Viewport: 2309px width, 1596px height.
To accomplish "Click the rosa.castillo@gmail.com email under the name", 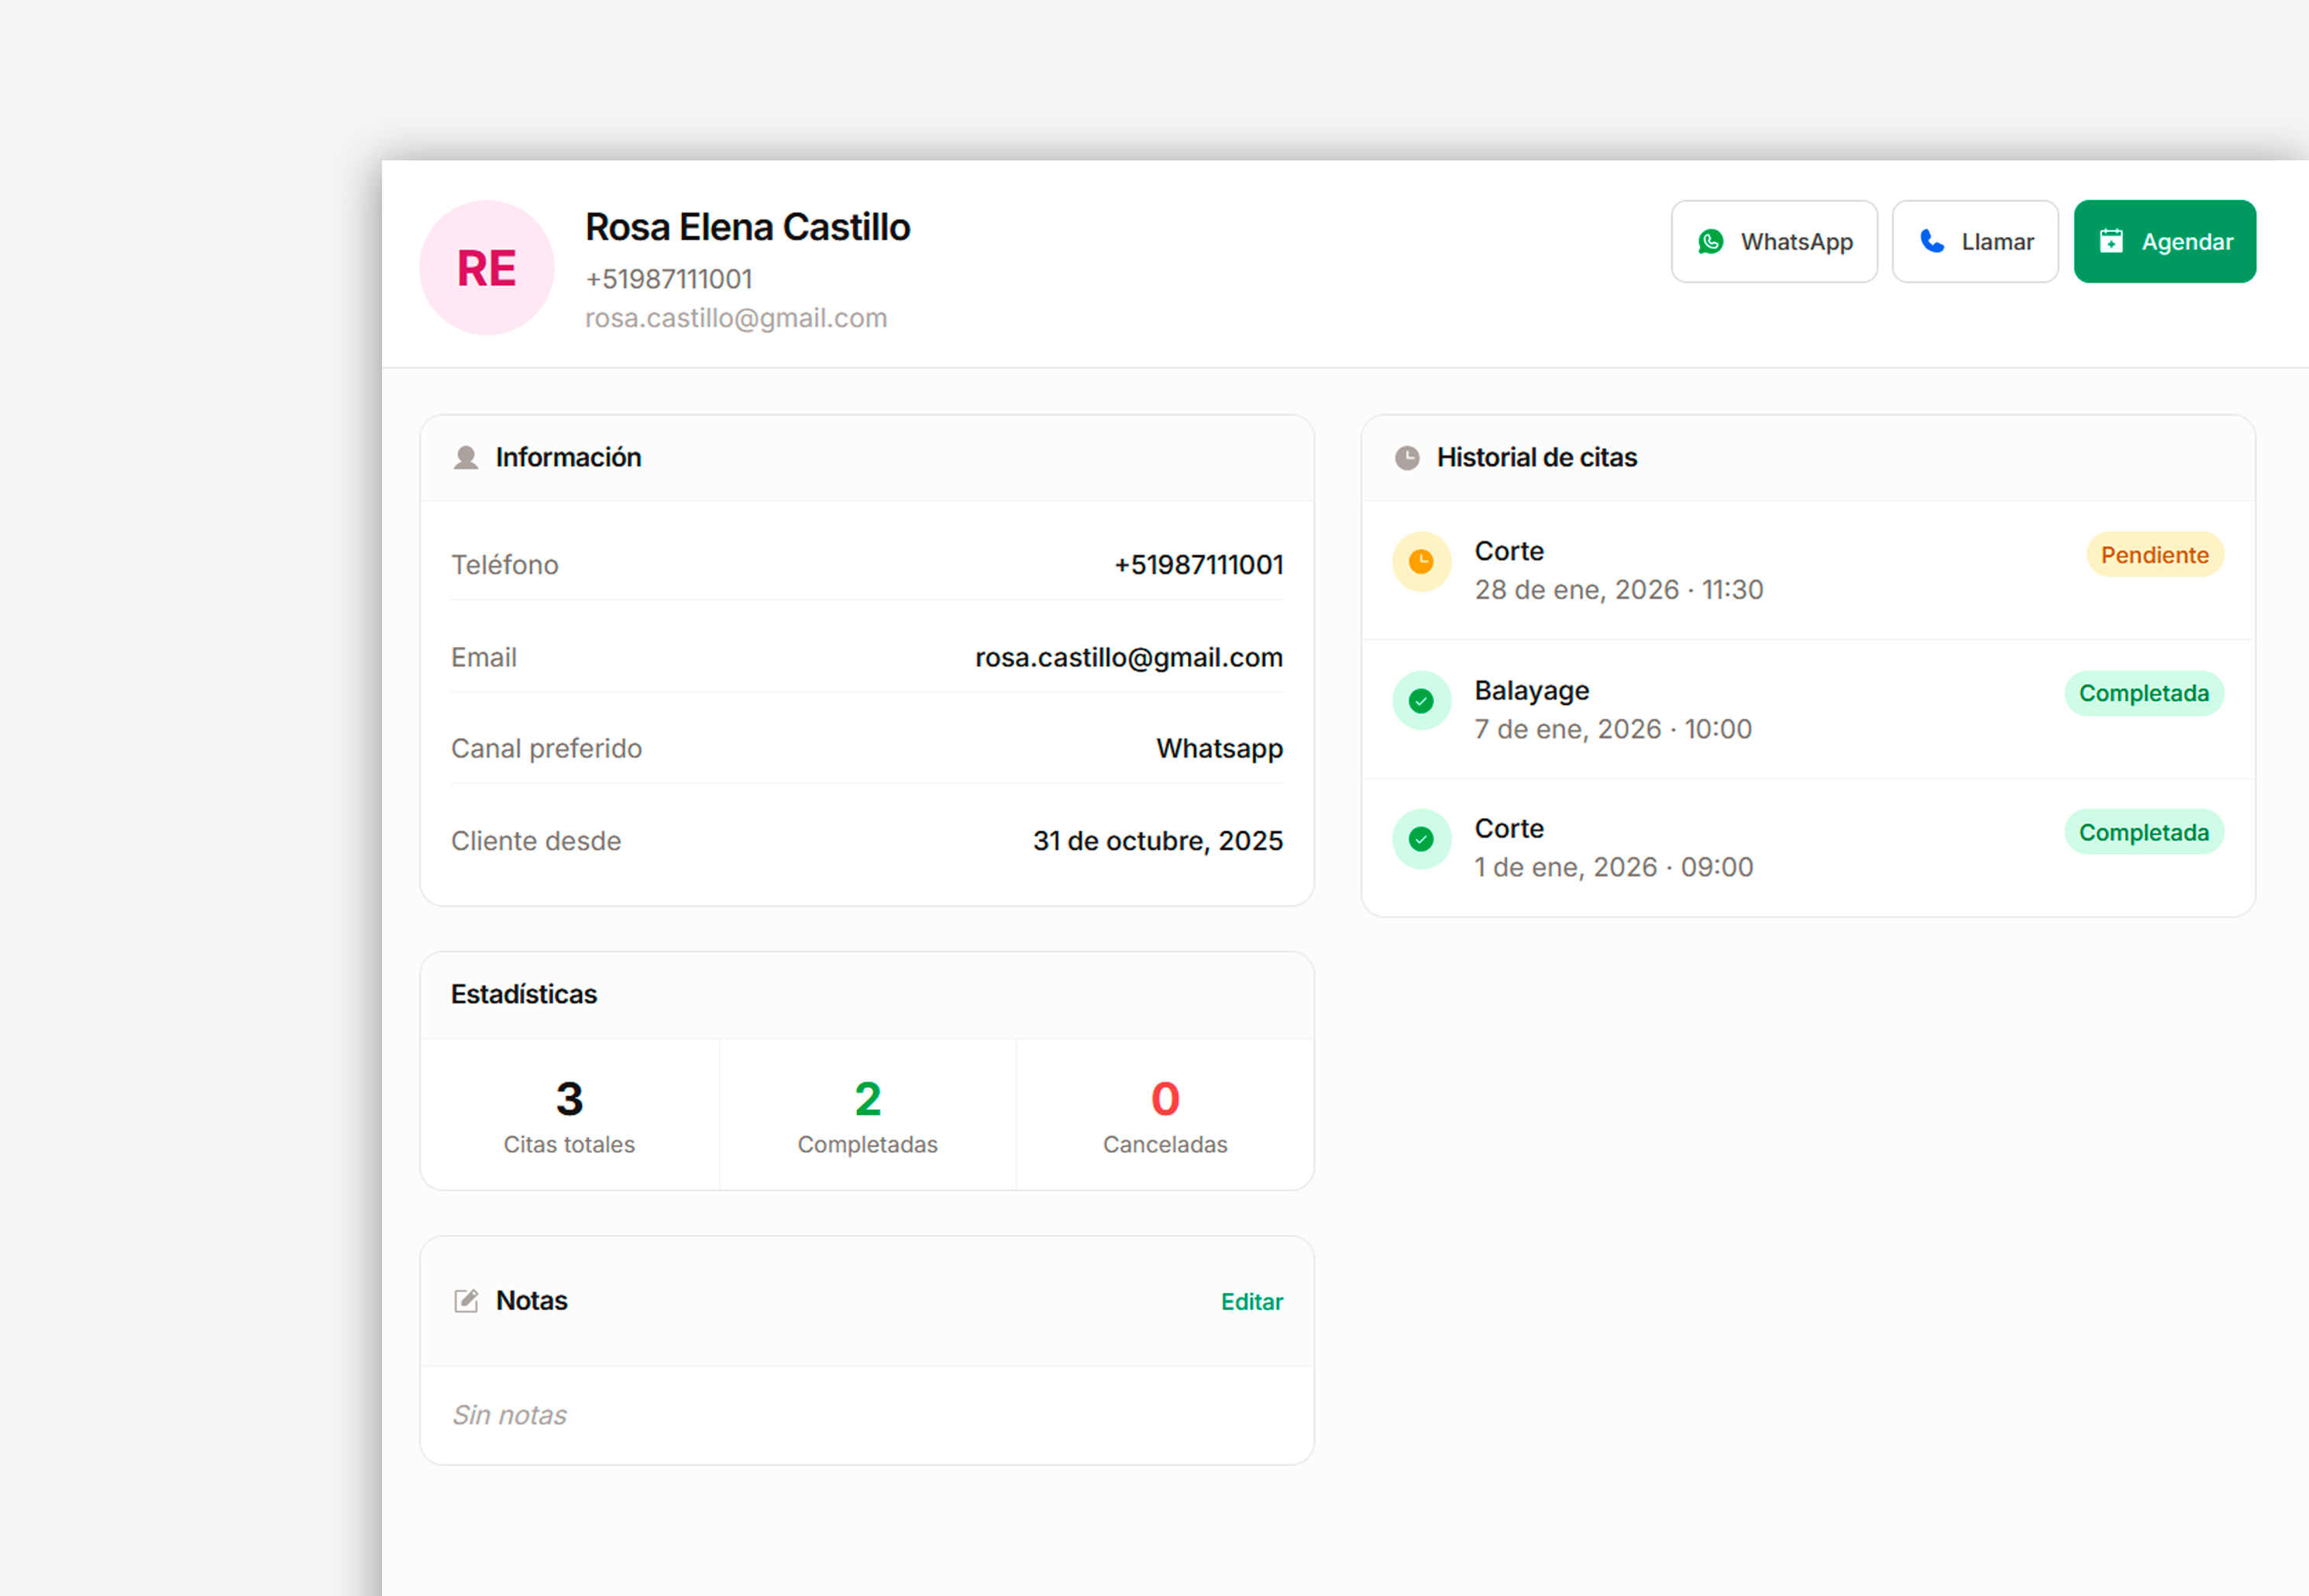I will pyautogui.click(x=736, y=318).
